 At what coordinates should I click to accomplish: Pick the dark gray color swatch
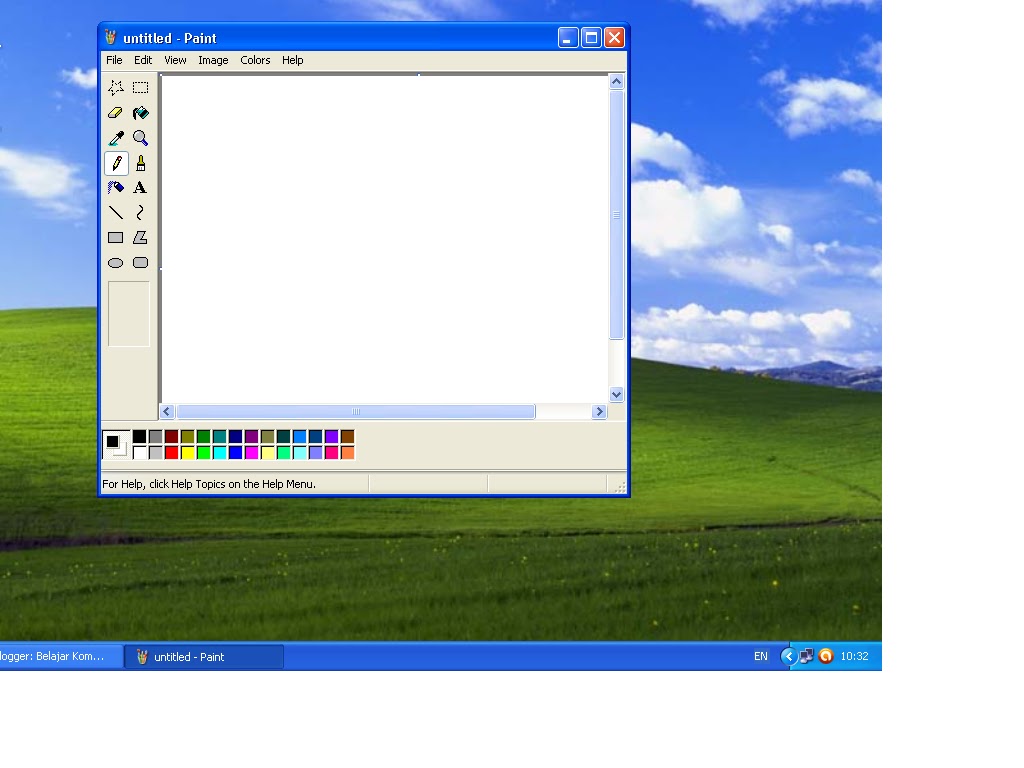point(155,437)
